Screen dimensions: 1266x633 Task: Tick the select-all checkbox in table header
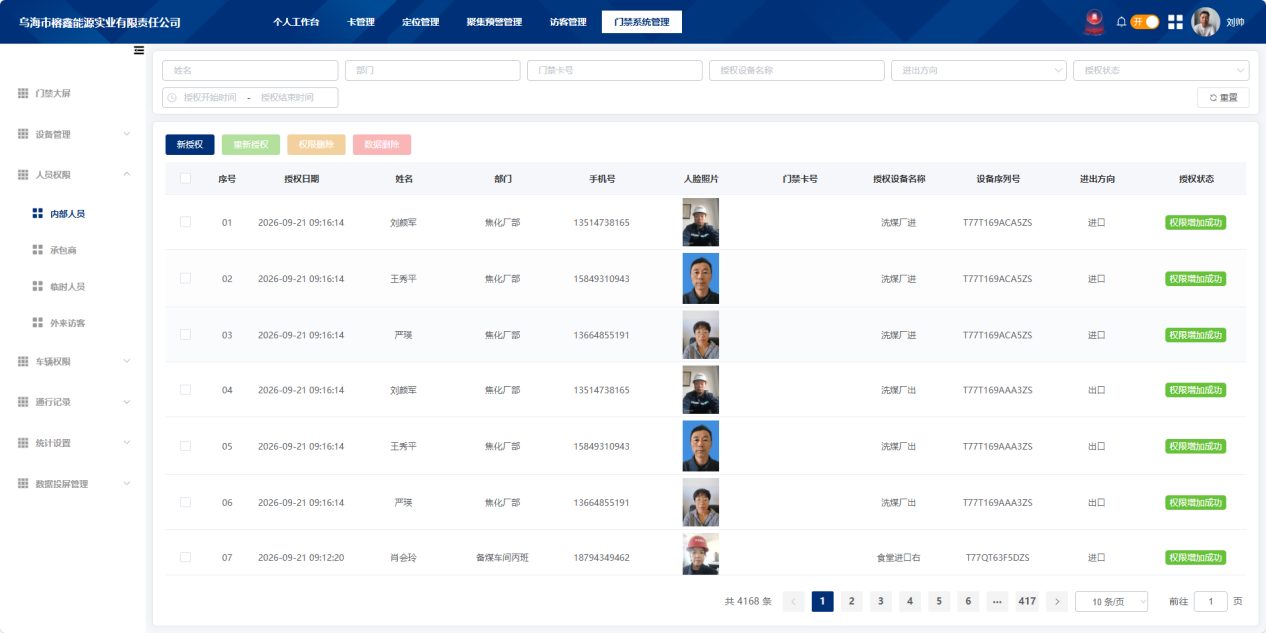point(185,179)
